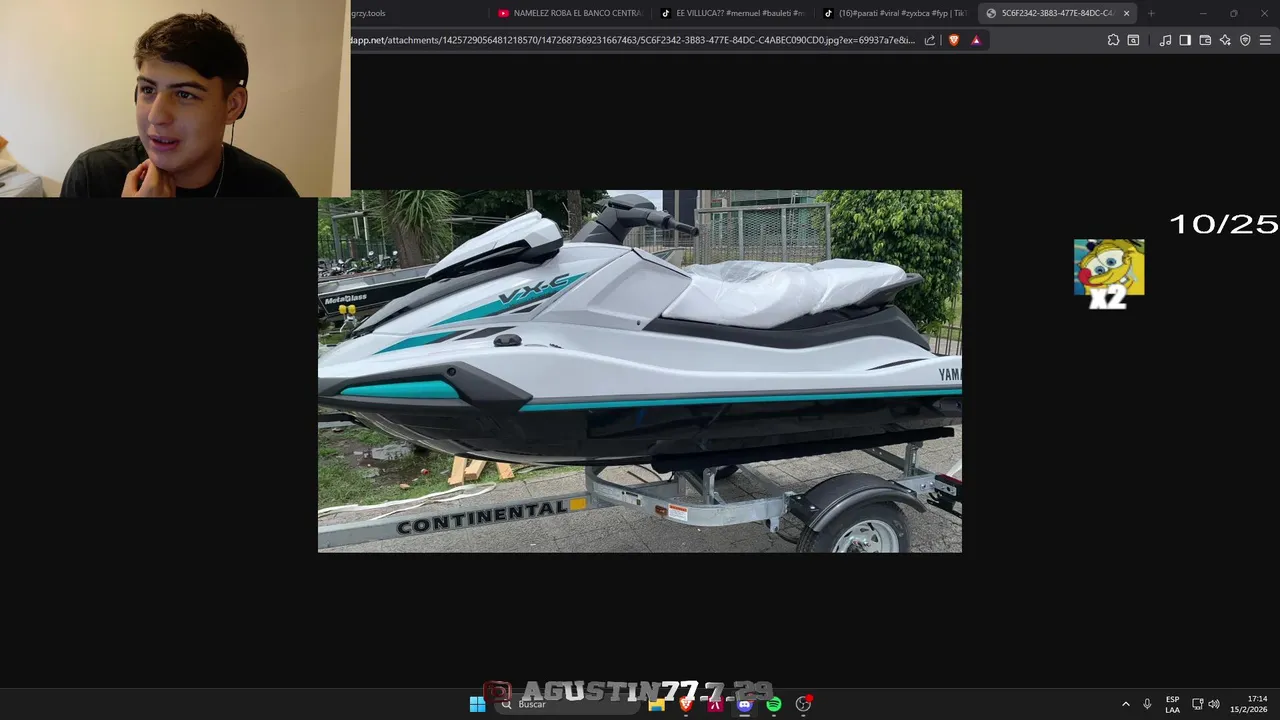Screen dimensions: 1280x720
Task: Open the Windows Start menu
Action: point(478,704)
